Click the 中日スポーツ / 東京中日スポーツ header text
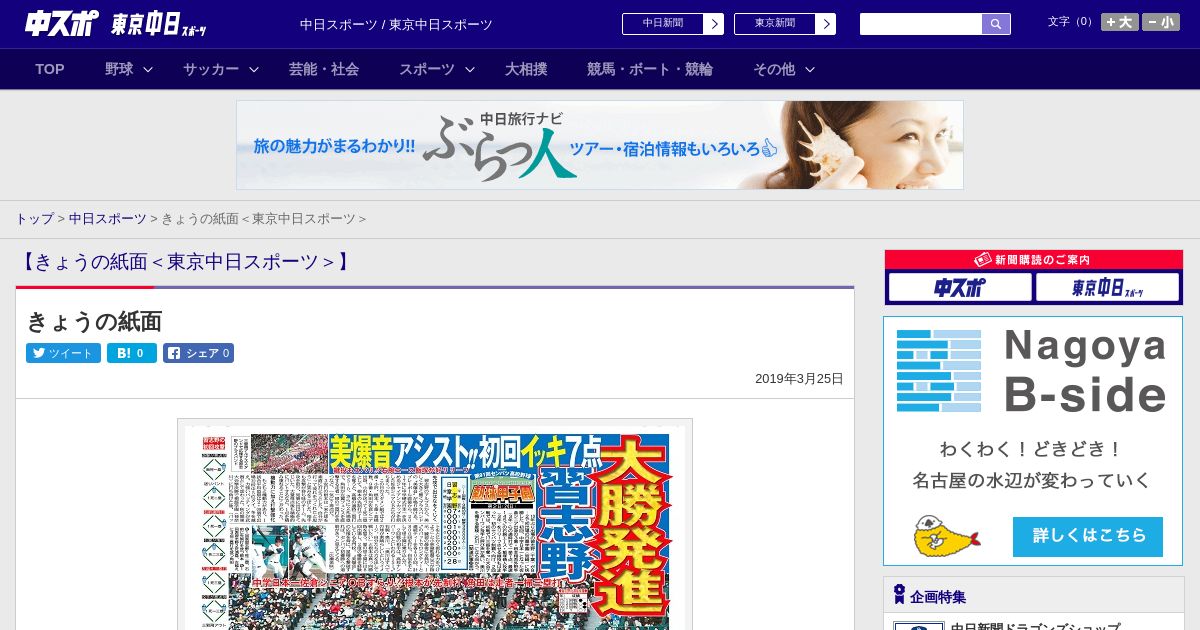 pos(396,24)
